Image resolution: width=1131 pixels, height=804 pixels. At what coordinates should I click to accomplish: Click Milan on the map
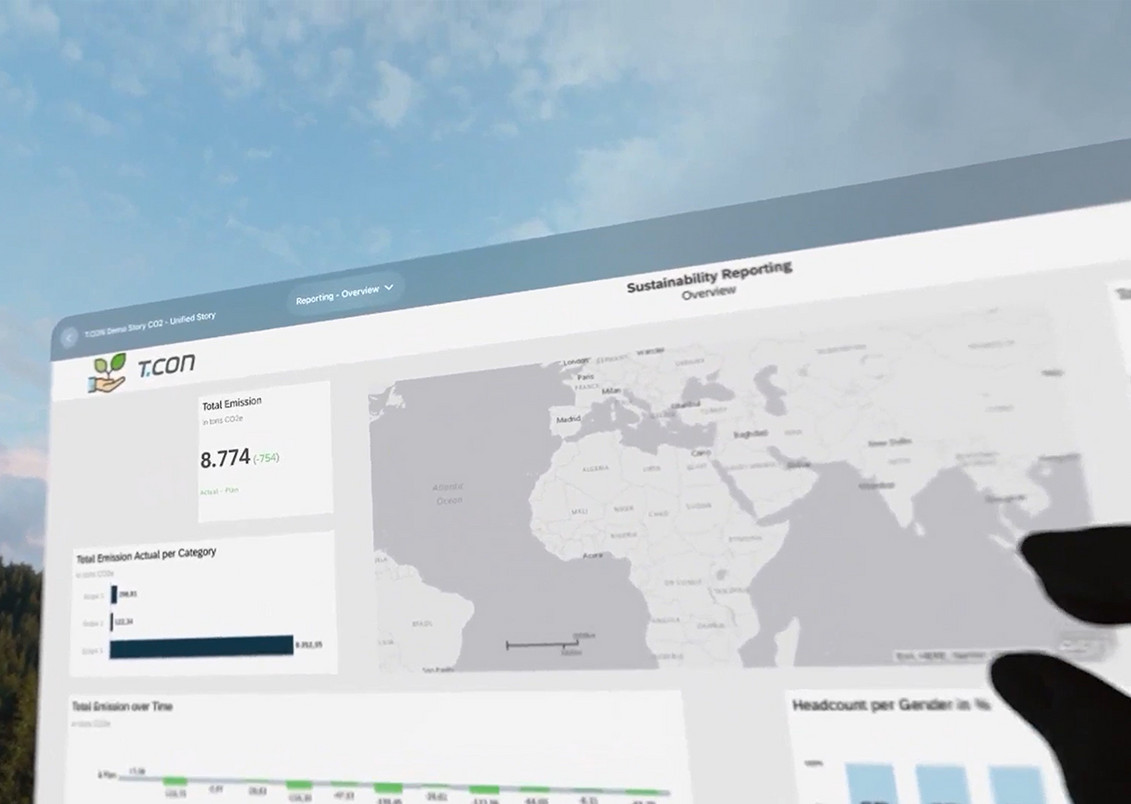point(611,390)
